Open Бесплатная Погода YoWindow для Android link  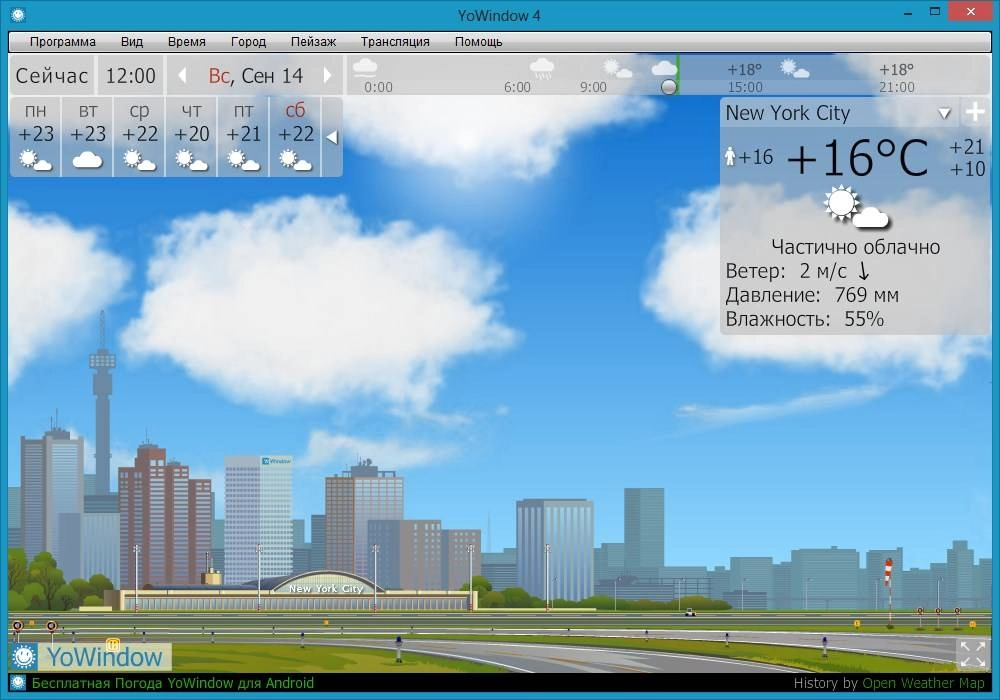coord(172,683)
